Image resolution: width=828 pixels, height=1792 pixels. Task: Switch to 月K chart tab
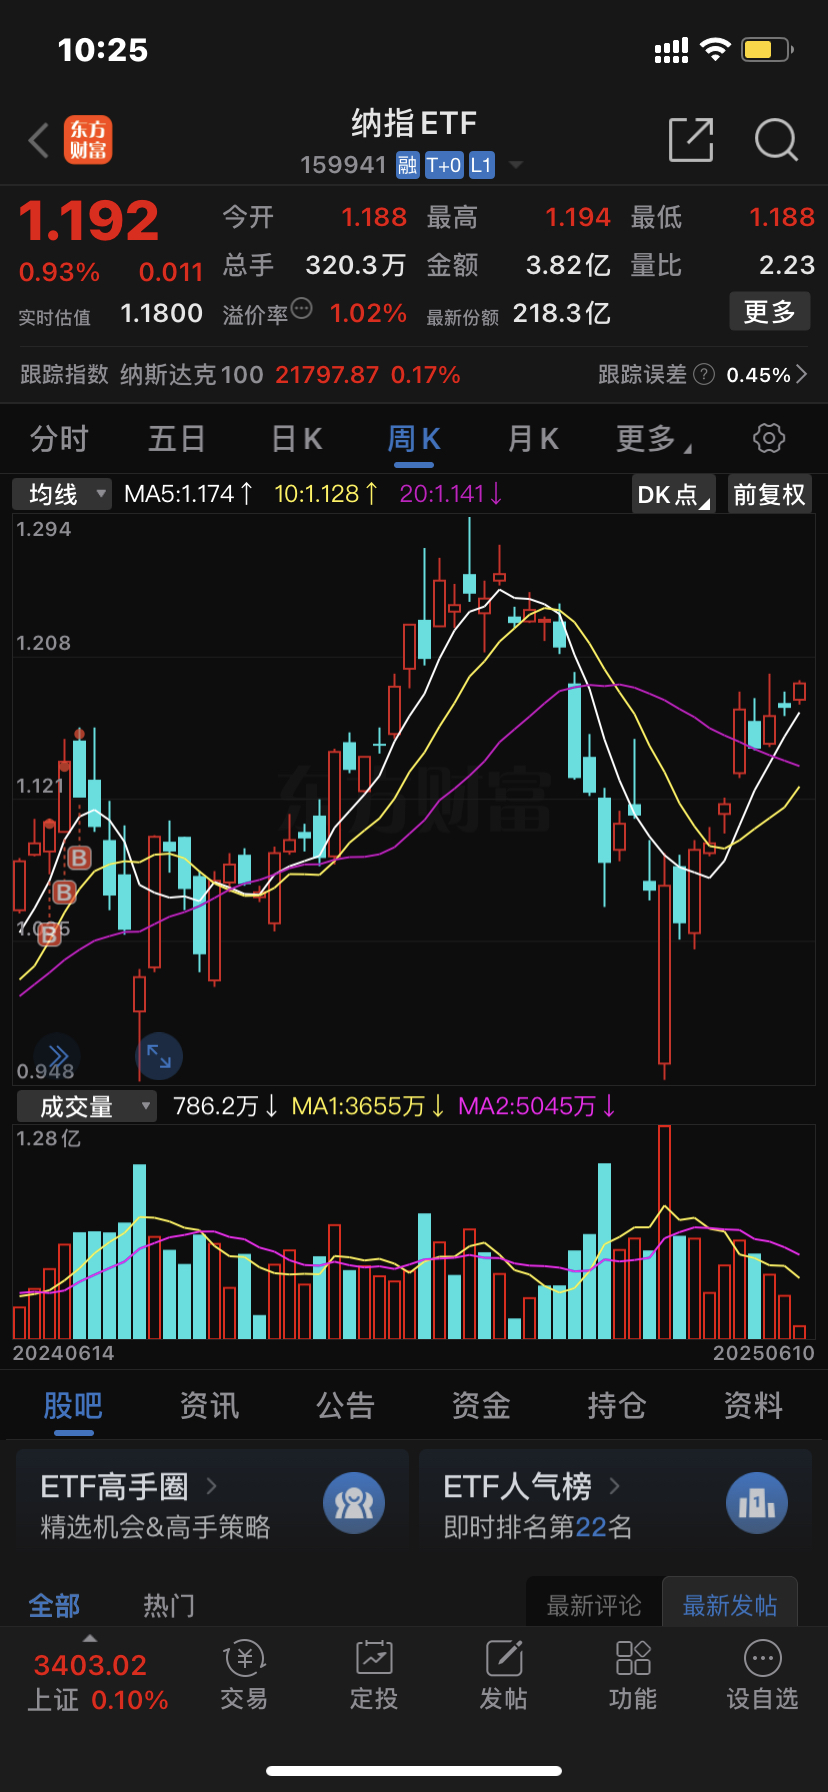[x=533, y=438]
